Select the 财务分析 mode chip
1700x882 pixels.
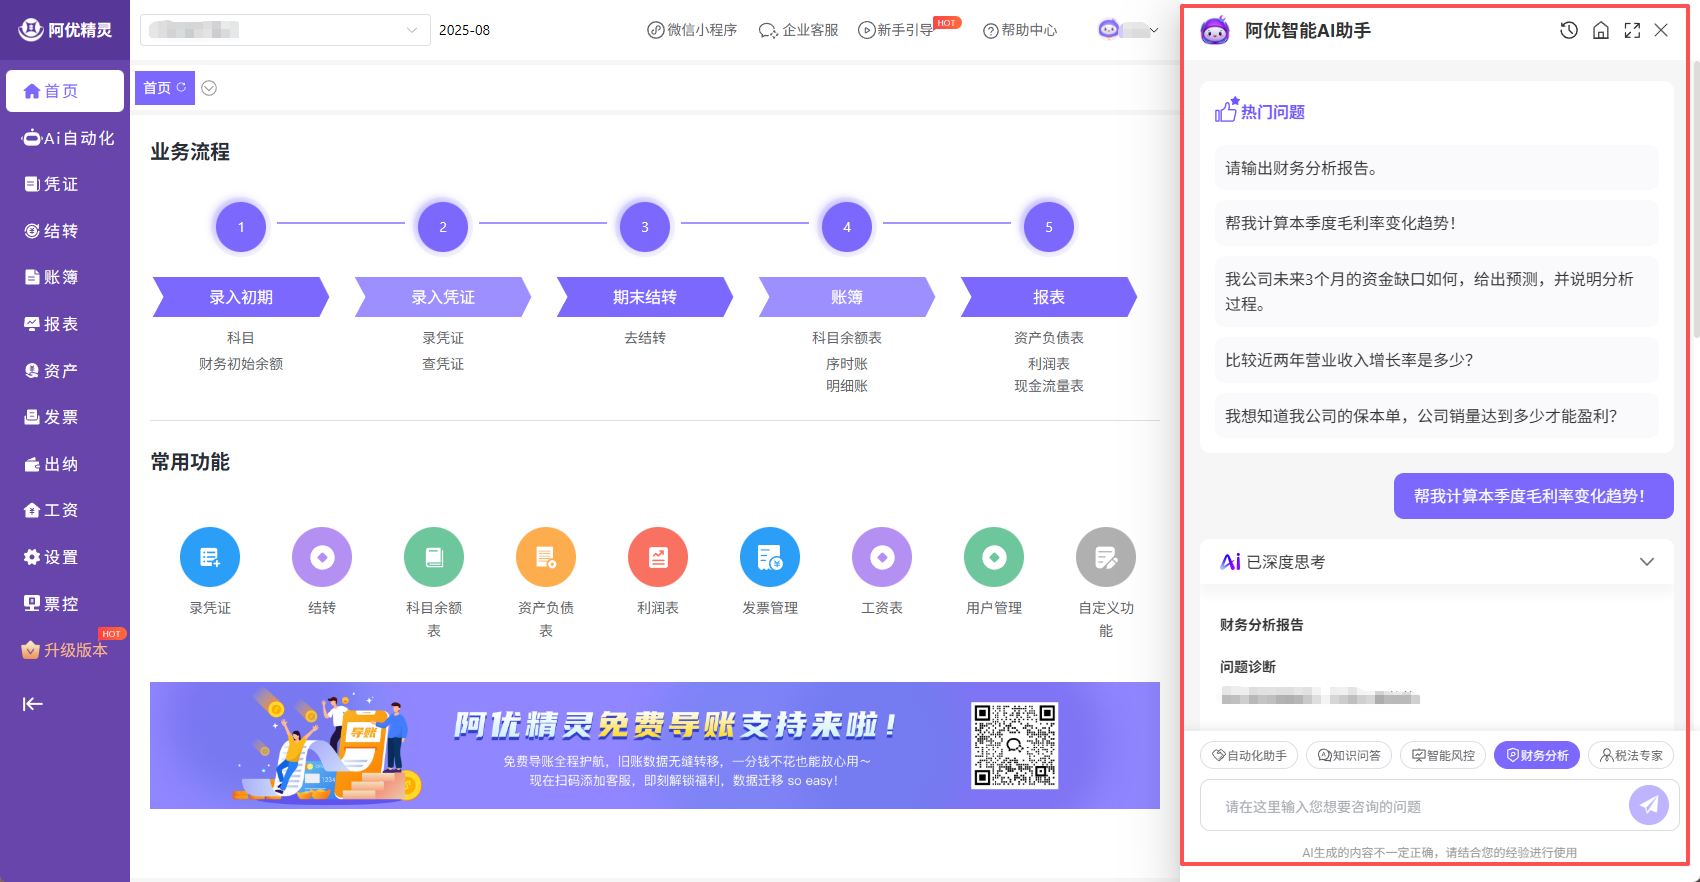pyautogui.click(x=1537, y=756)
